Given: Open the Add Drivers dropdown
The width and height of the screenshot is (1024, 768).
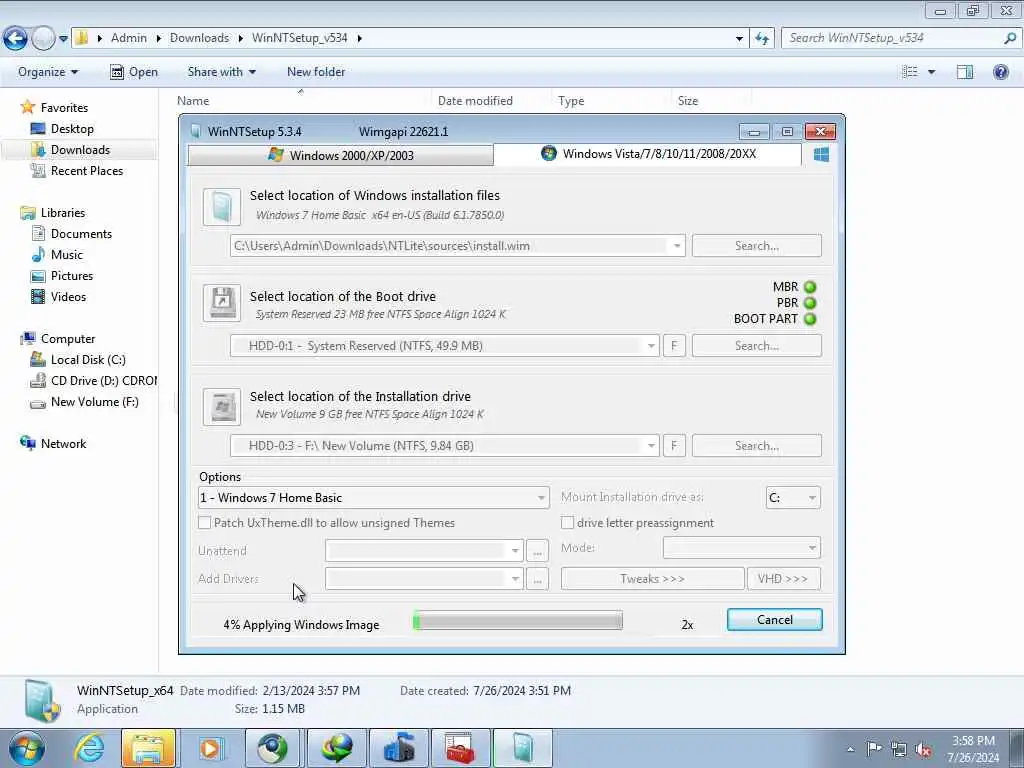Looking at the screenshot, I should pos(515,579).
